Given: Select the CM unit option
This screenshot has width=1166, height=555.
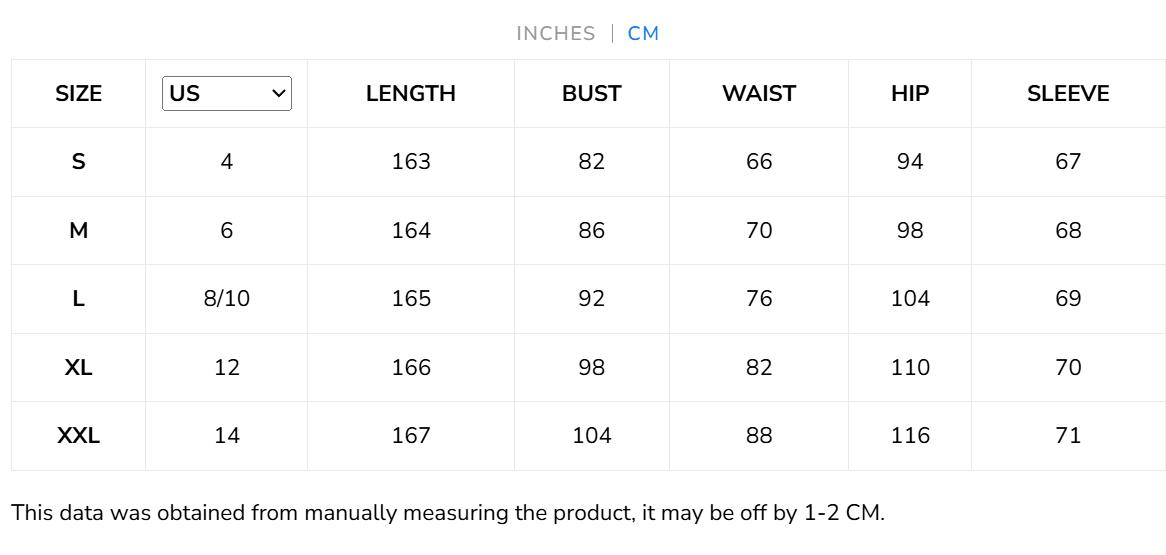Looking at the screenshot, I should click(x=643, y=34).
